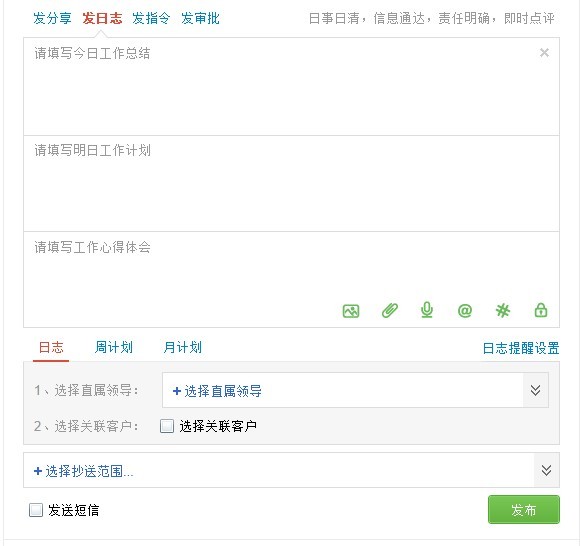Expand the 选择直属领导 dropdown arrow
The height and width of the screenshot is (546, 580).
[535, 390]
